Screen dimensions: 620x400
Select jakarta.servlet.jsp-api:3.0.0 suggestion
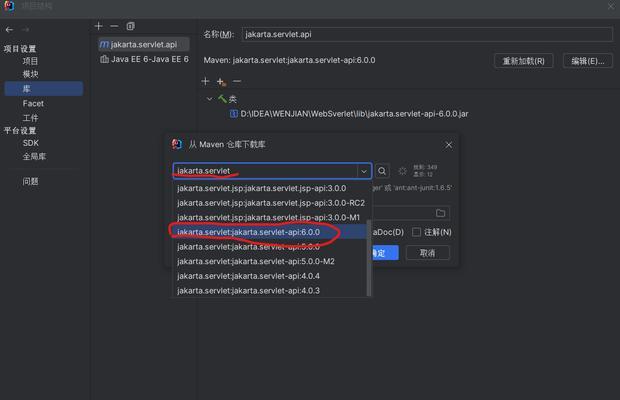click(x=270, y=188)
